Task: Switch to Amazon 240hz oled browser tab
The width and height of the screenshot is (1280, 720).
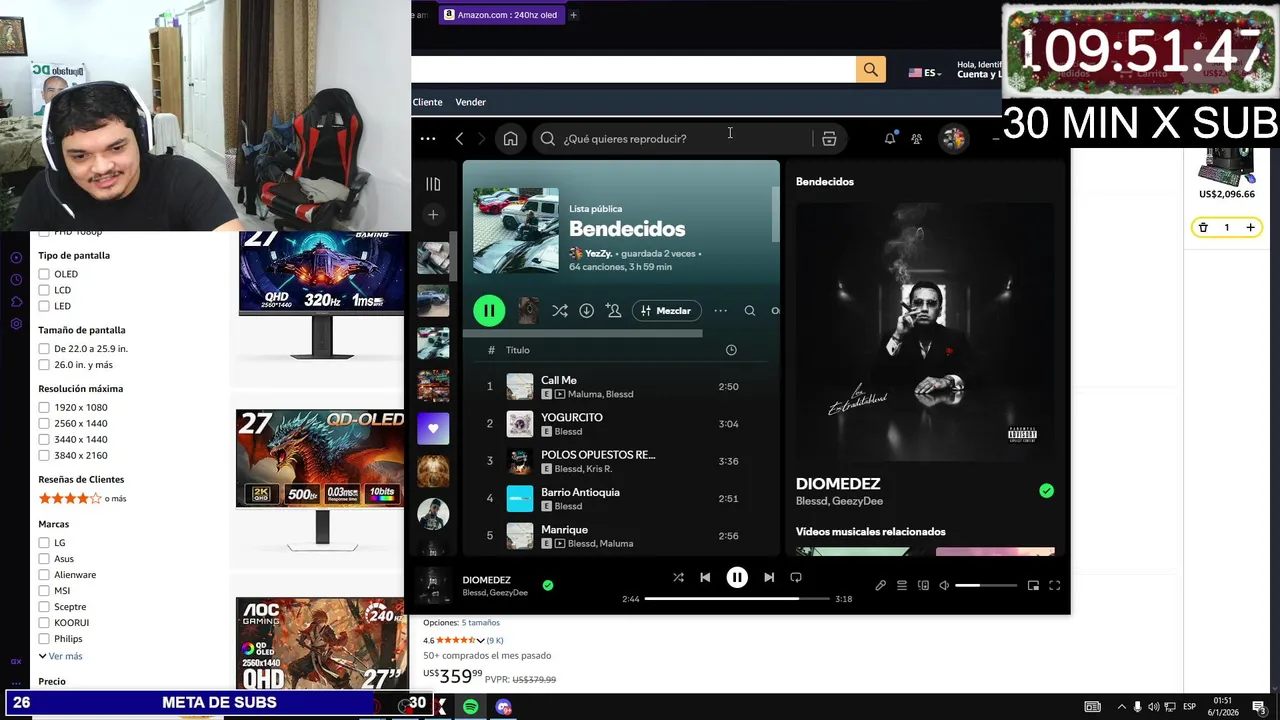Action: click(x=501, y=15)
